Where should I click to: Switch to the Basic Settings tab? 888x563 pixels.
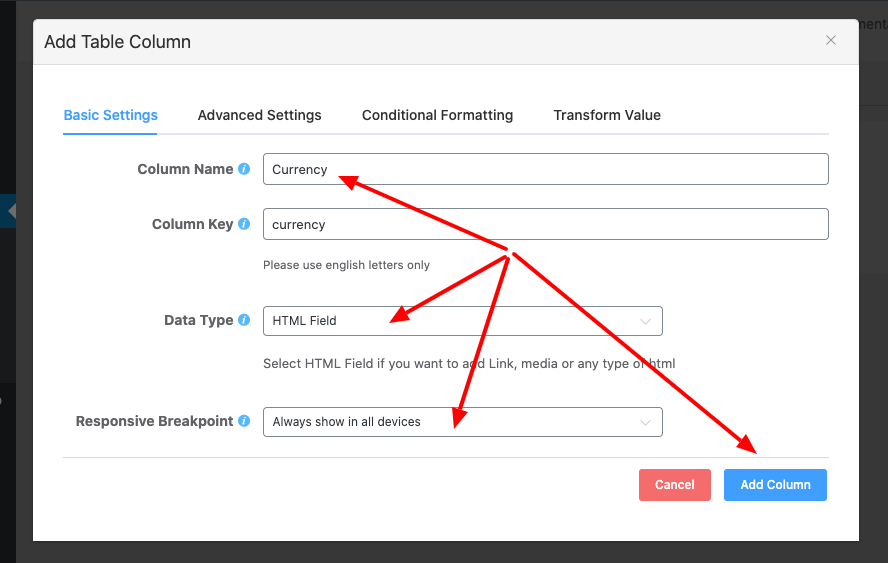click(110, 115)
